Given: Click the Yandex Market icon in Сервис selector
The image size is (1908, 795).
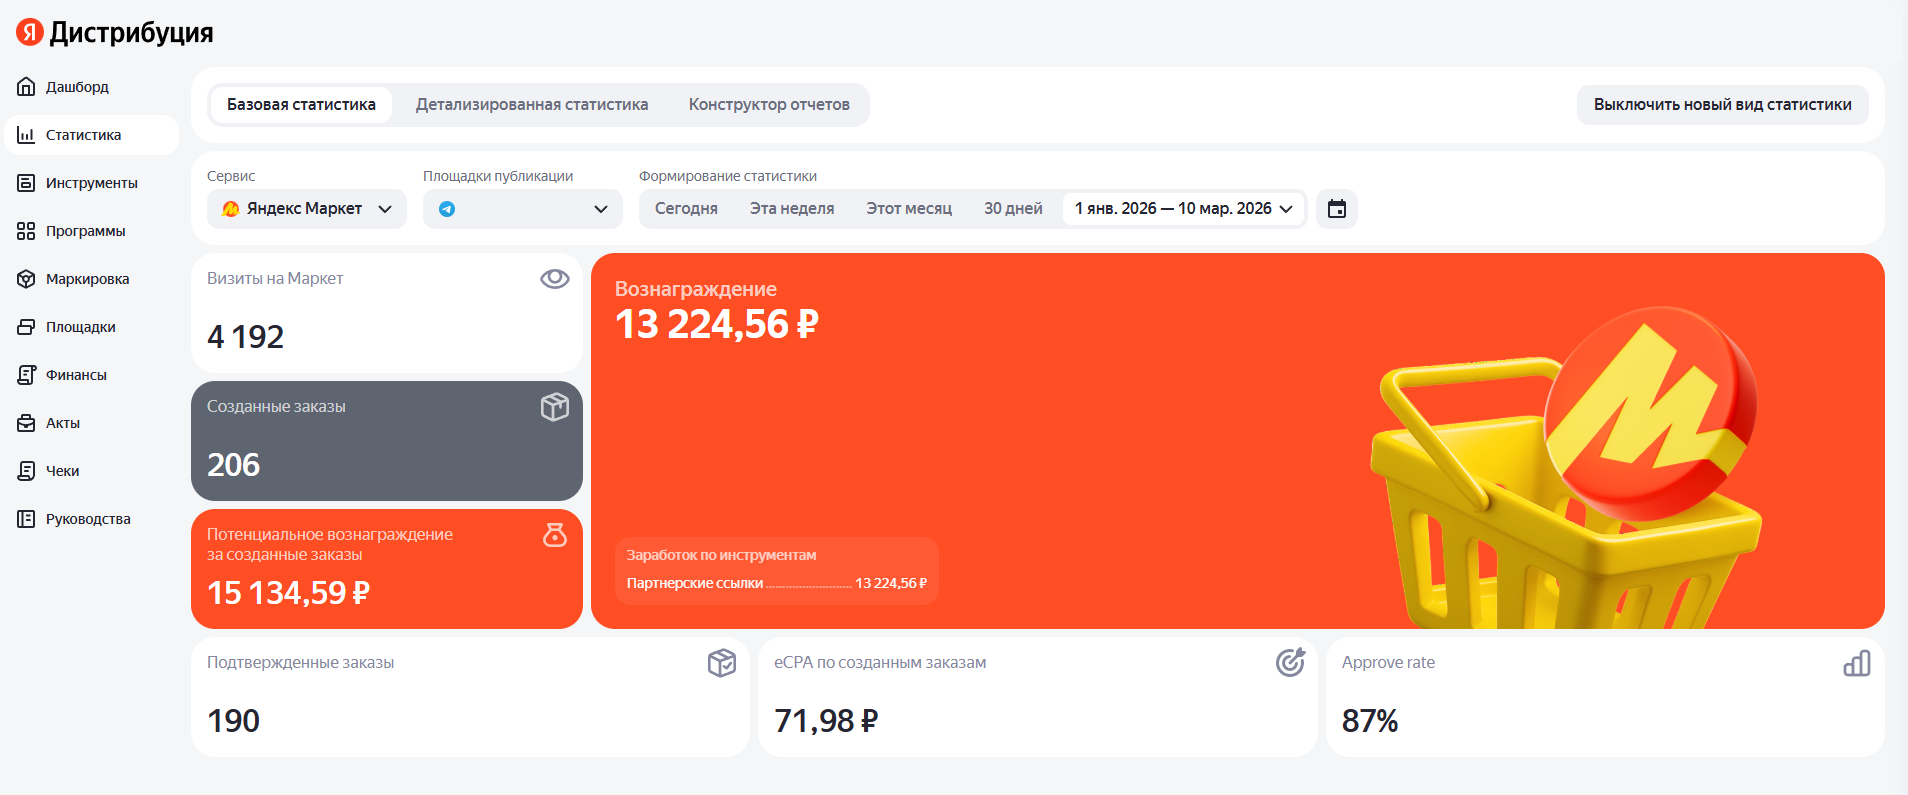Looking at the screenshot, I should [231, 209].
